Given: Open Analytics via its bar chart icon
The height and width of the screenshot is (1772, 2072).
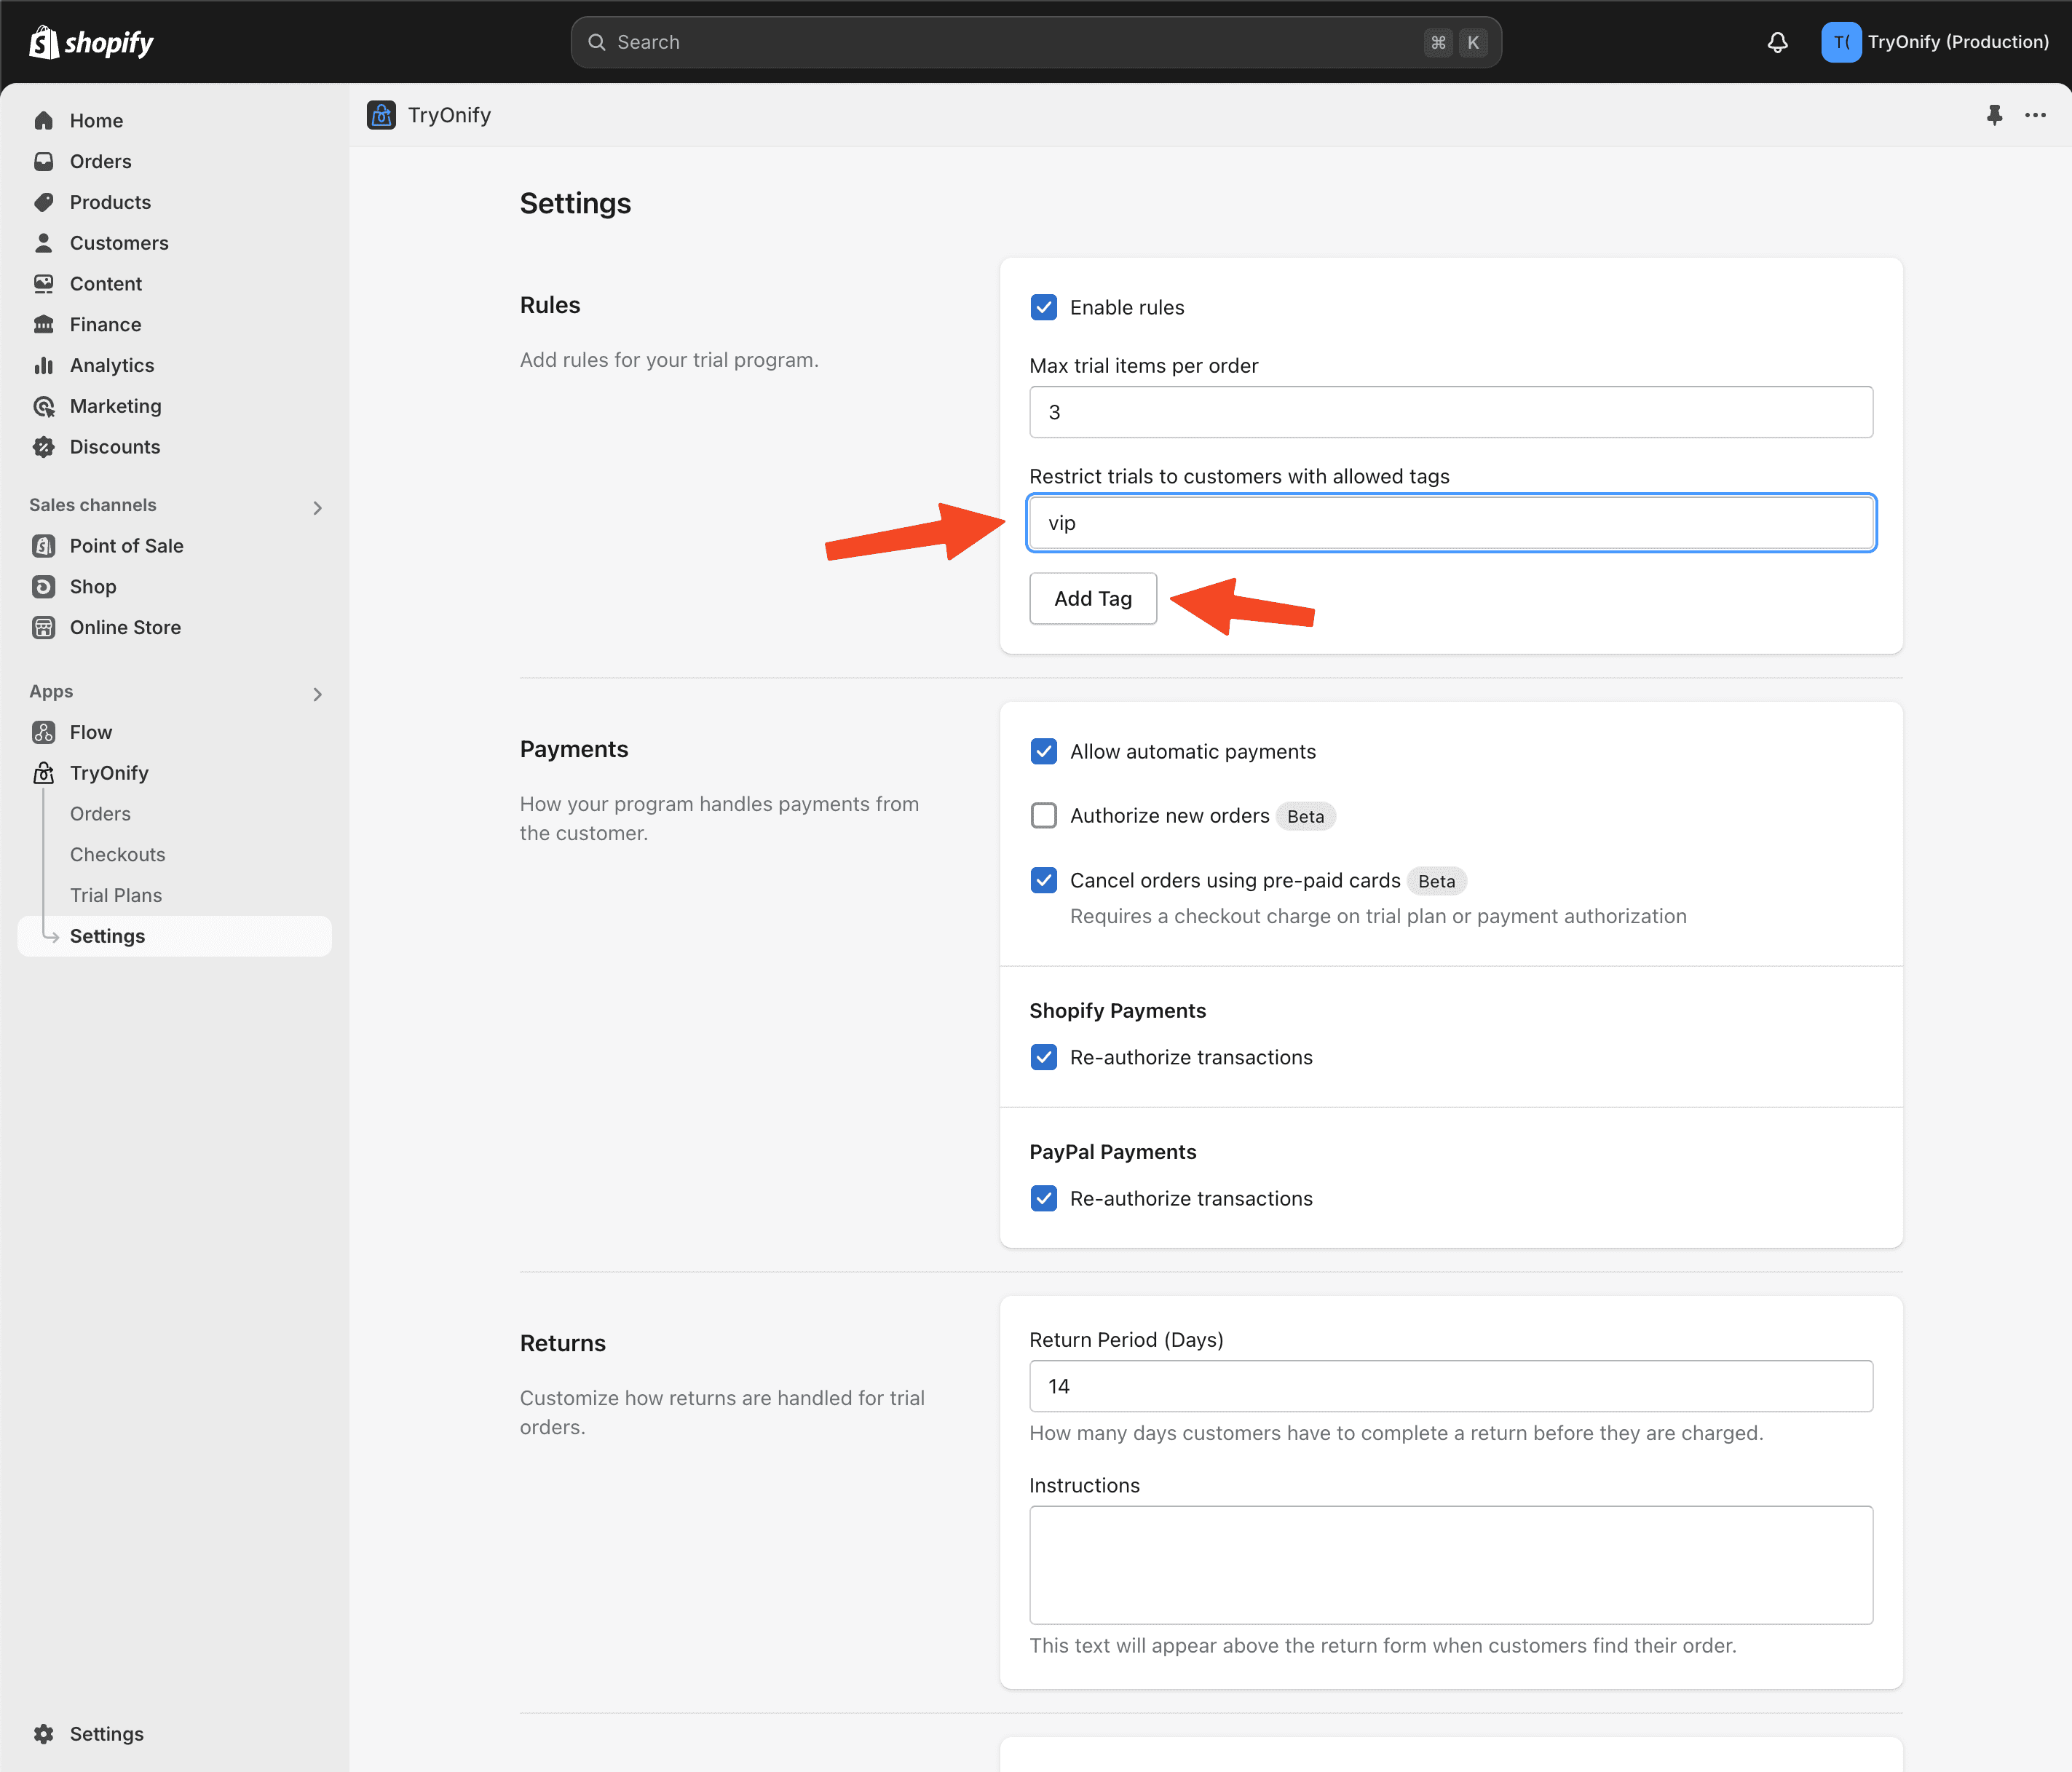Looking at the screenshot, I should (x=44, y=365).
